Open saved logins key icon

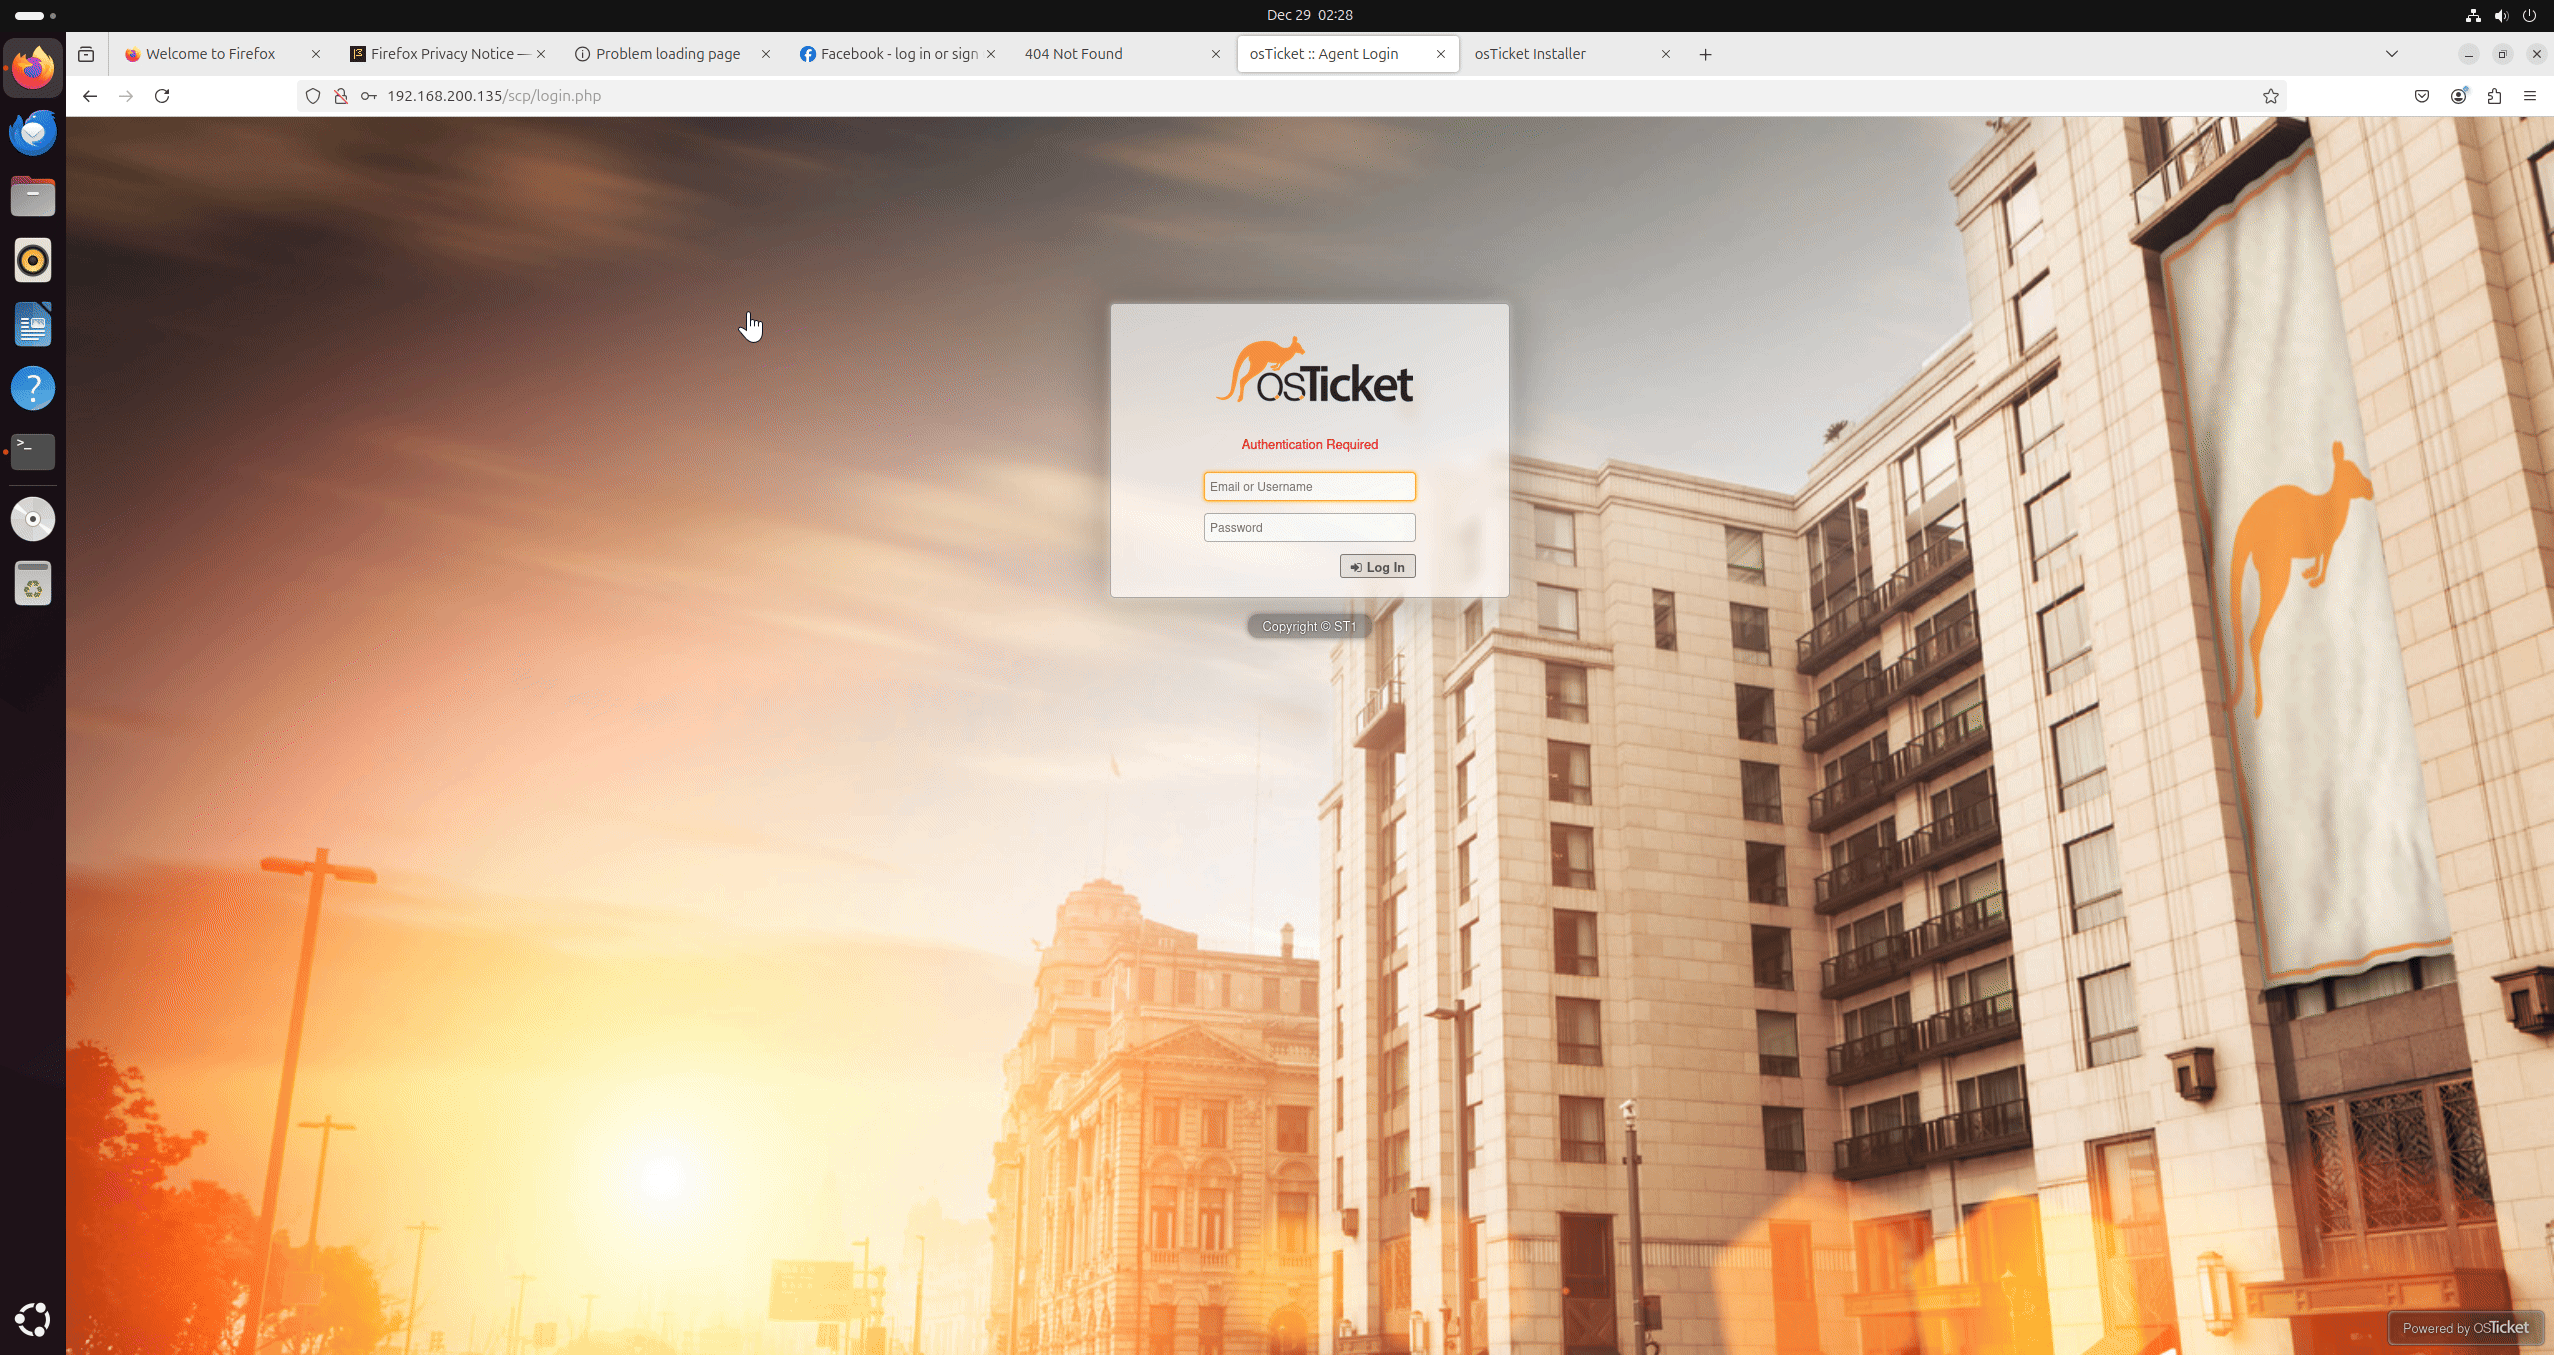coord(369,96)
